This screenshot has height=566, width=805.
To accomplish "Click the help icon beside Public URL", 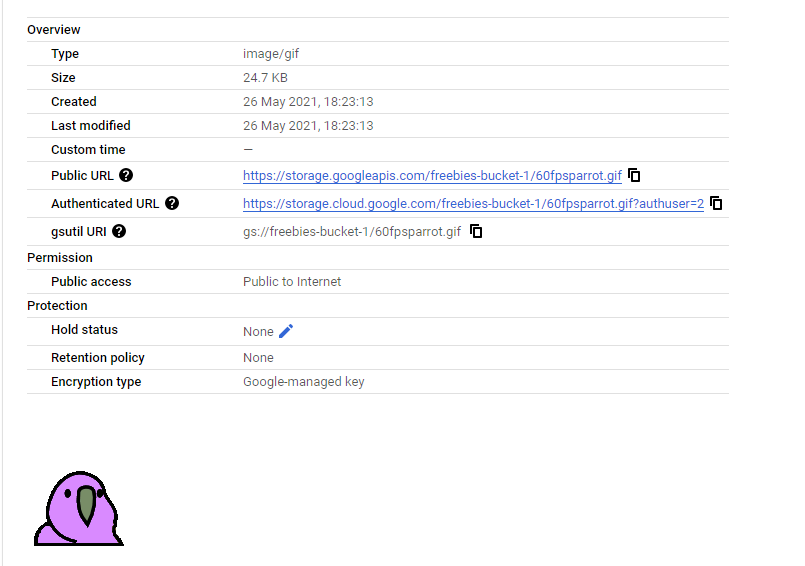I will [126, 175].
